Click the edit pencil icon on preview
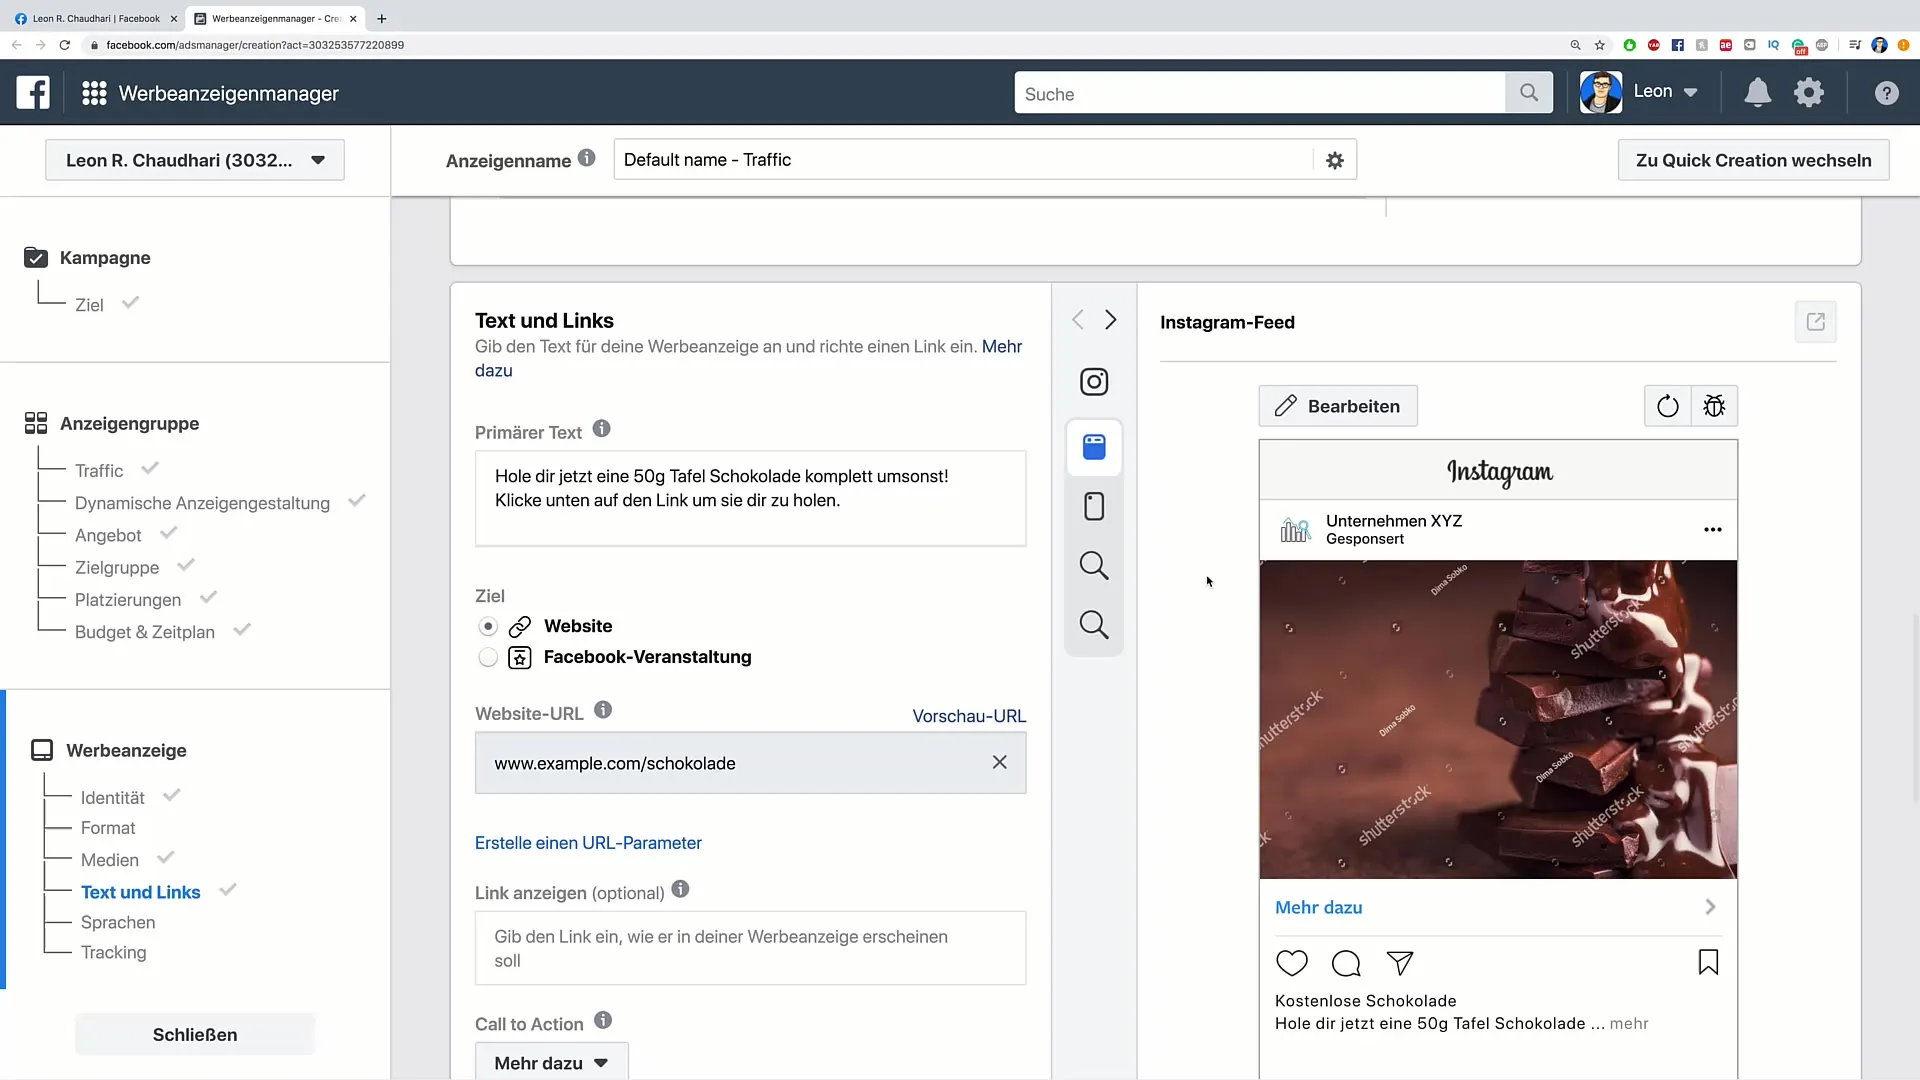Screen dimensions: 1920x1080 1286,405
